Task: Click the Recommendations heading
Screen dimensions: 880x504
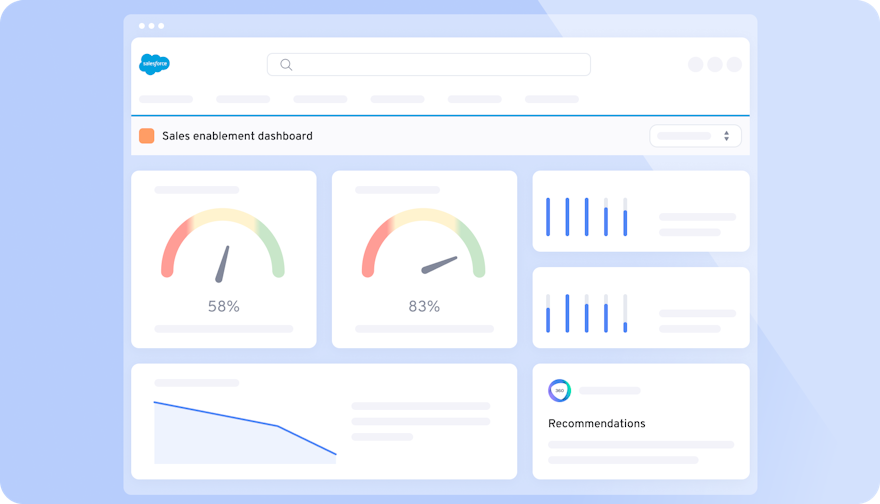Action: [597, 423]
